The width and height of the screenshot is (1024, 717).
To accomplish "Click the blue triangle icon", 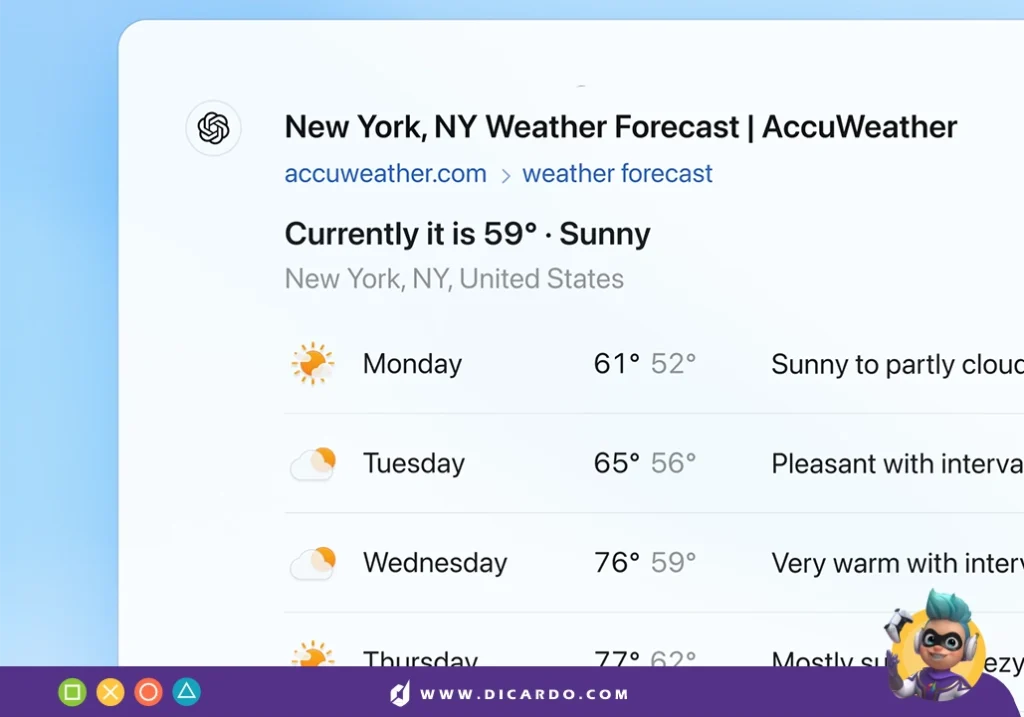I will tap(186, 692).
